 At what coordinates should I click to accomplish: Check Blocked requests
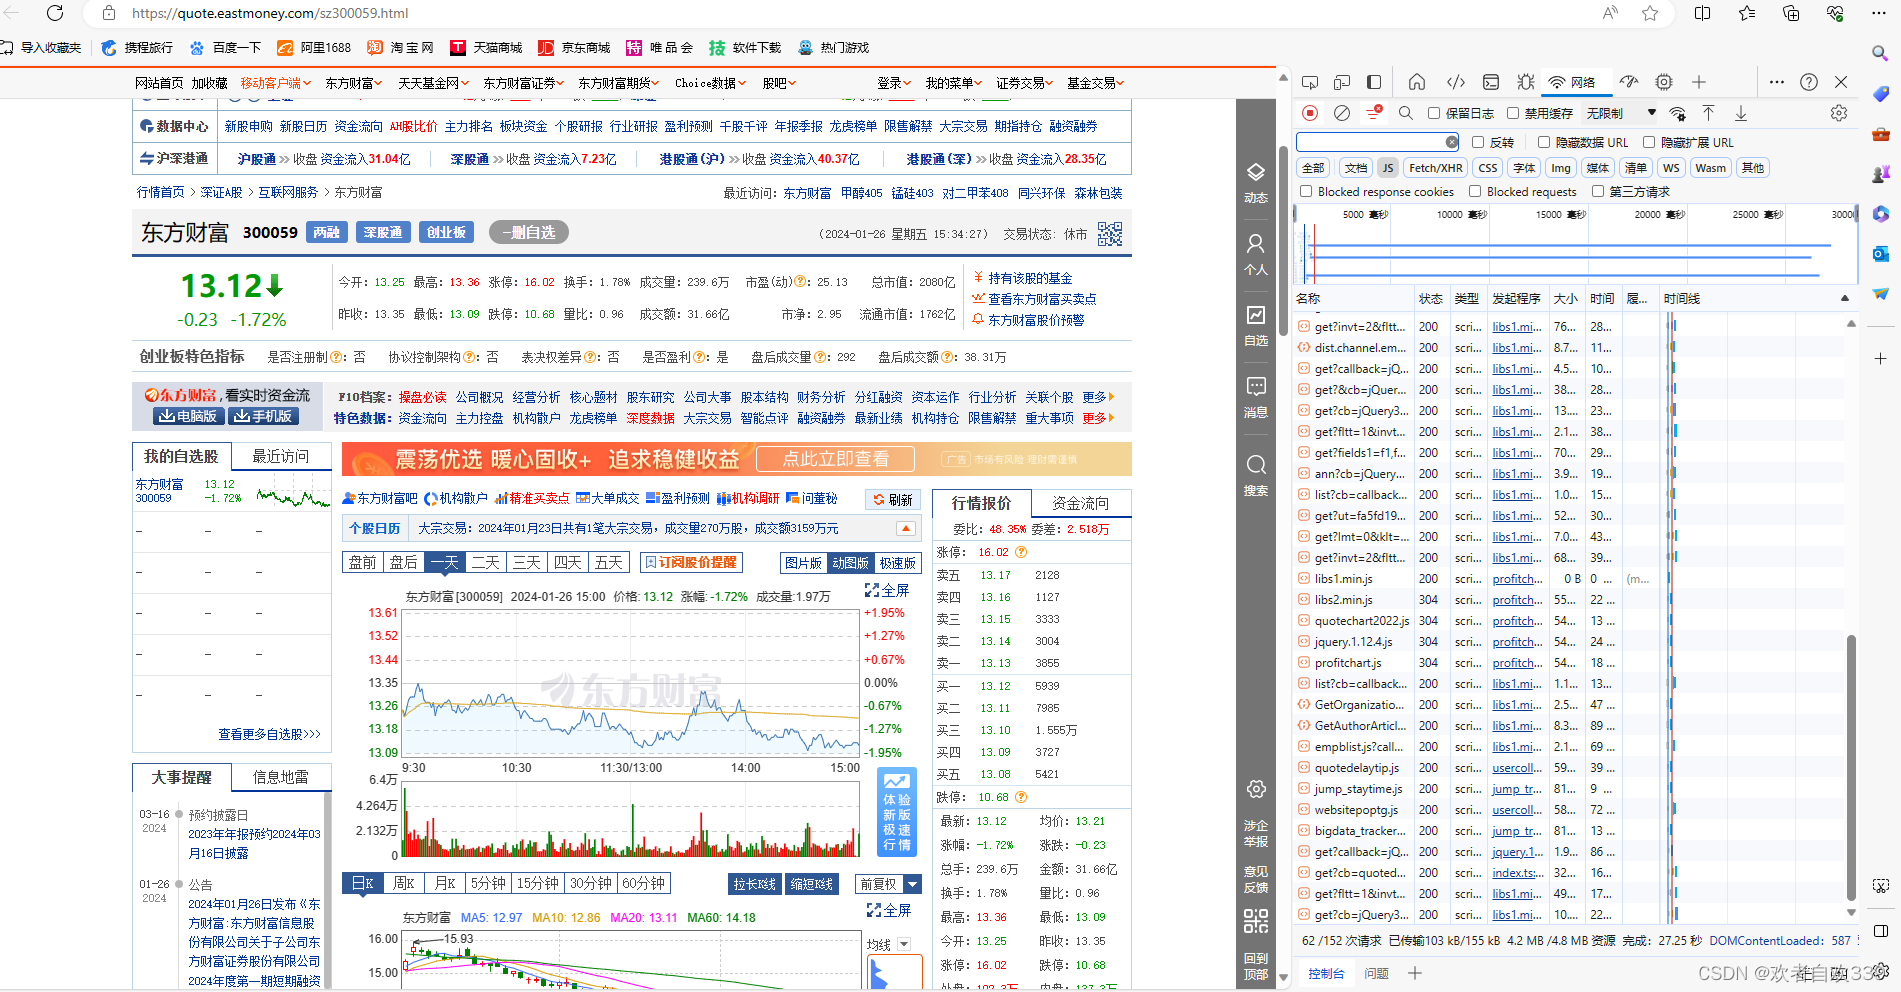(1475, 191)
